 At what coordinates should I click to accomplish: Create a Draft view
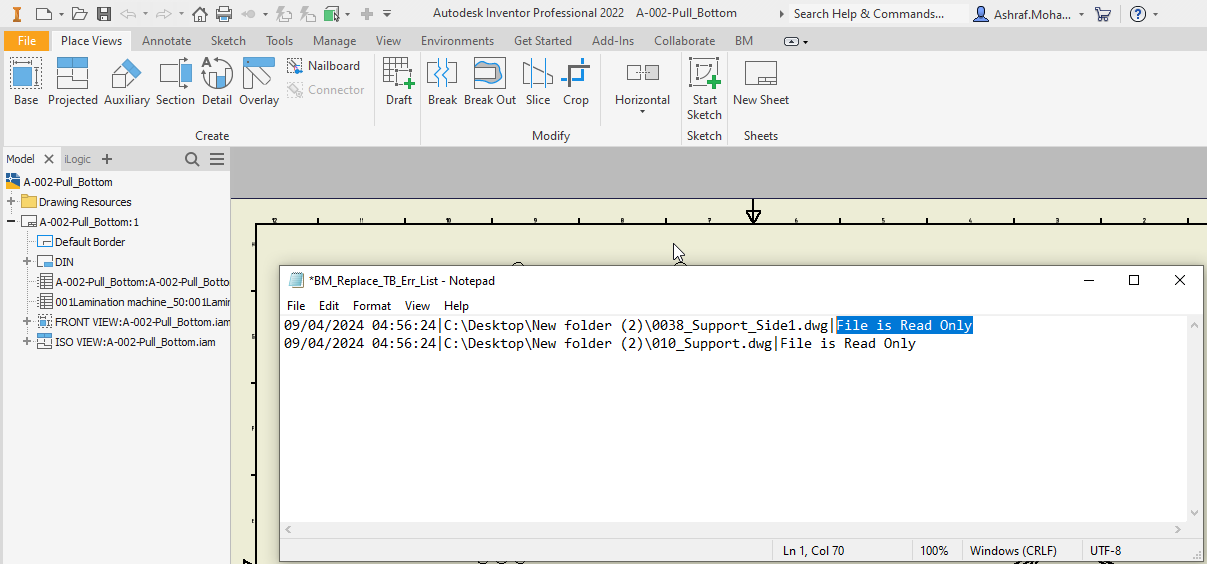click(x=399, y=81)
